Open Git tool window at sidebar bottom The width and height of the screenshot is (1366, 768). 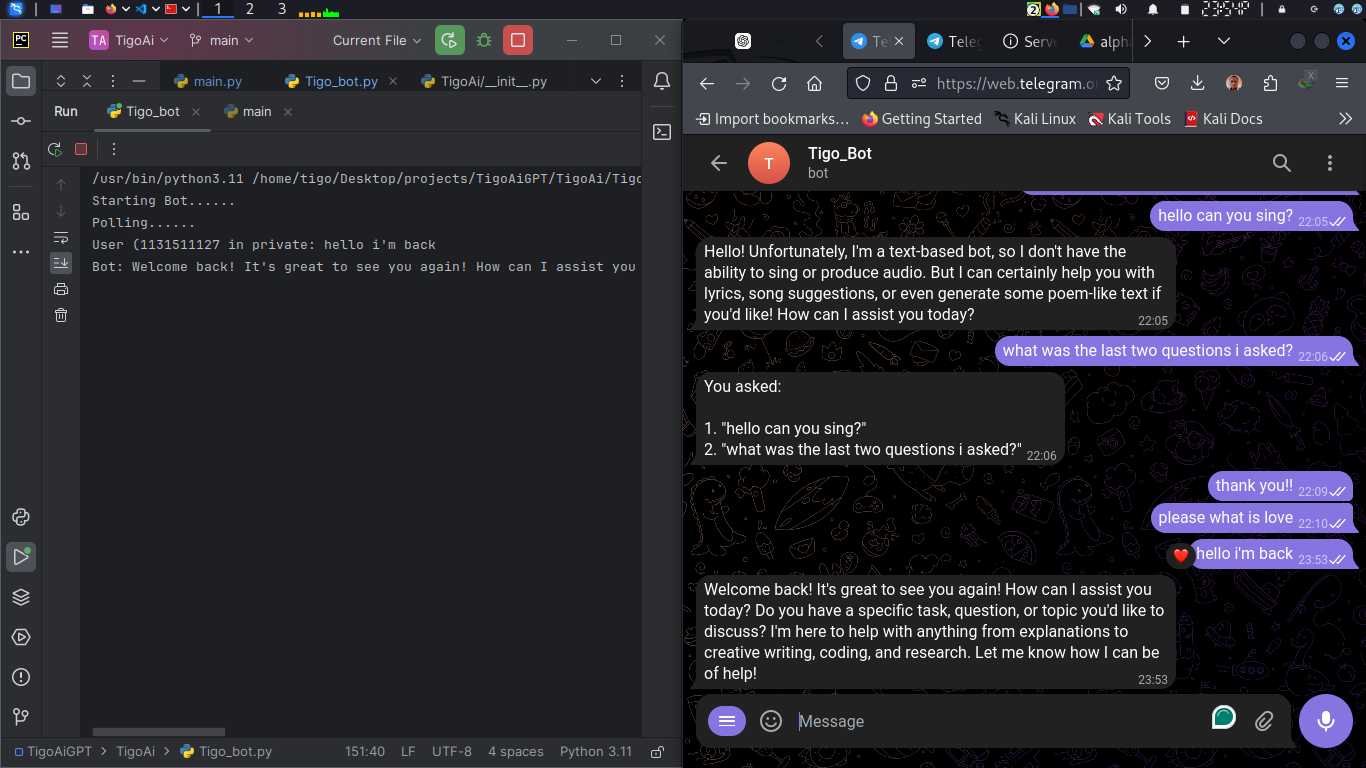coord(21,717)
